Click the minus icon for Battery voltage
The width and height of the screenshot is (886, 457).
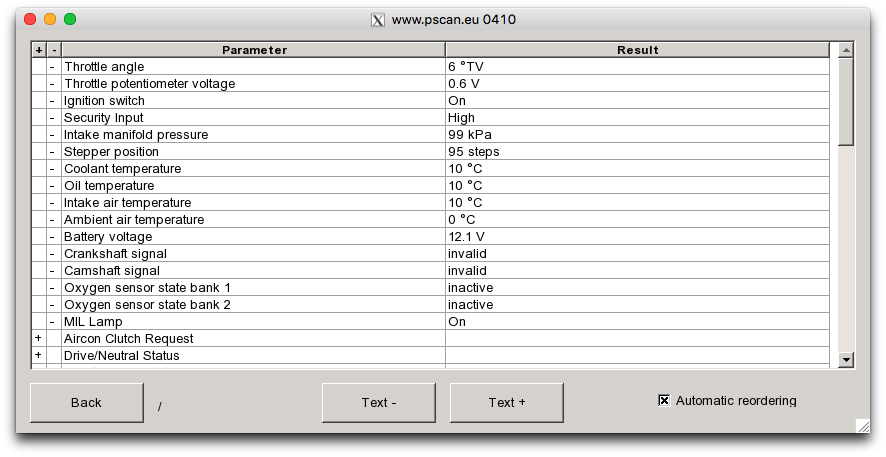tap(53, 236)
